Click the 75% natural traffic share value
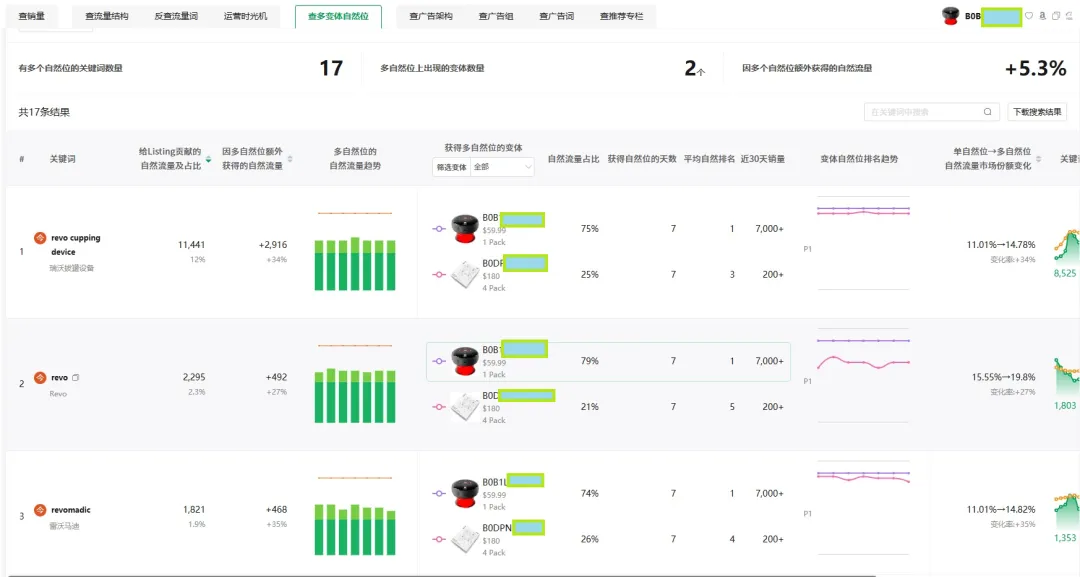The width and height of the screenshot is (1080, 577). click(590, 229)
